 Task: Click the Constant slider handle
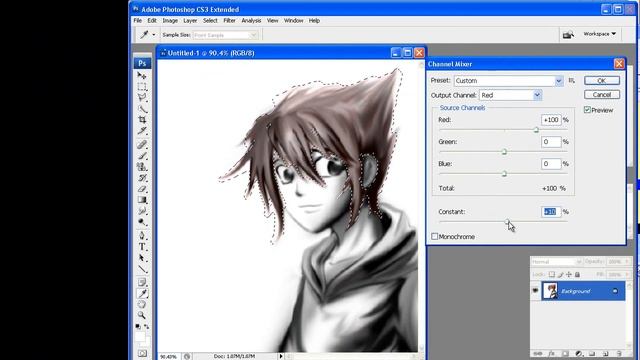pos(507,222)
